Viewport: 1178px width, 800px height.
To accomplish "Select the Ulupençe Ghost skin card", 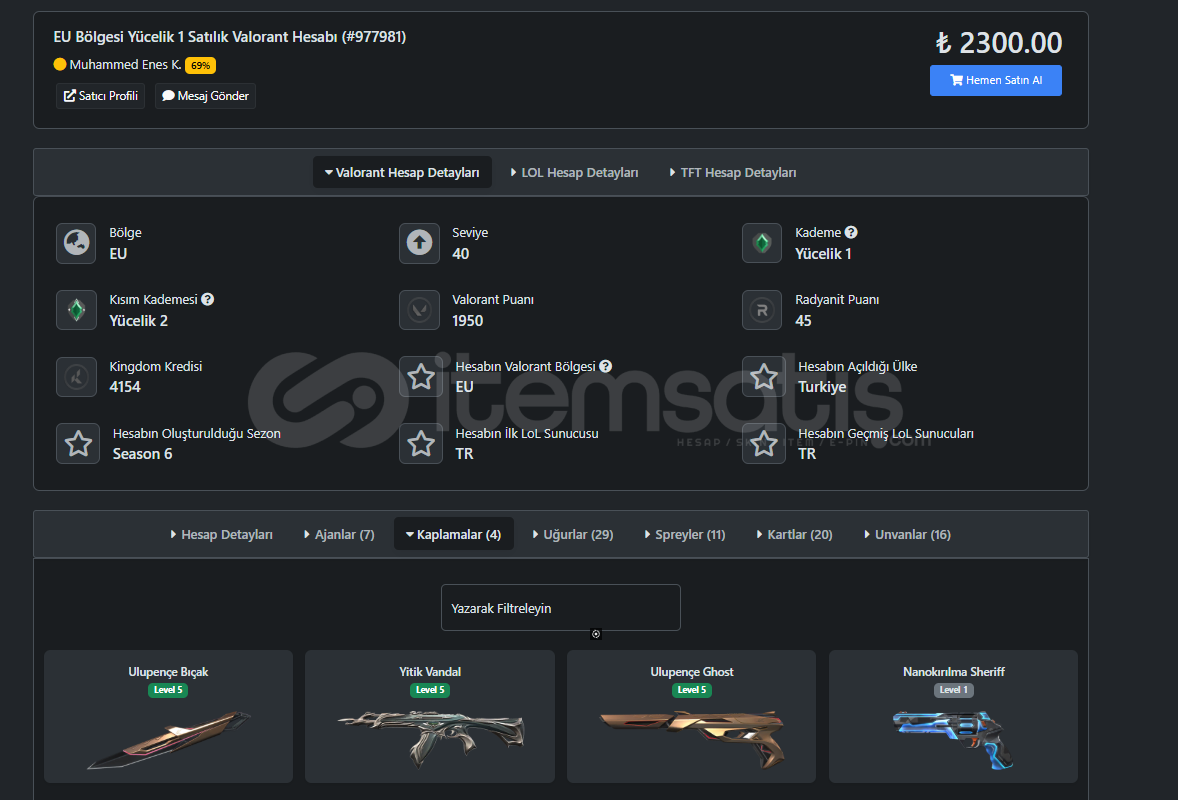I will (x=691, y=717).
